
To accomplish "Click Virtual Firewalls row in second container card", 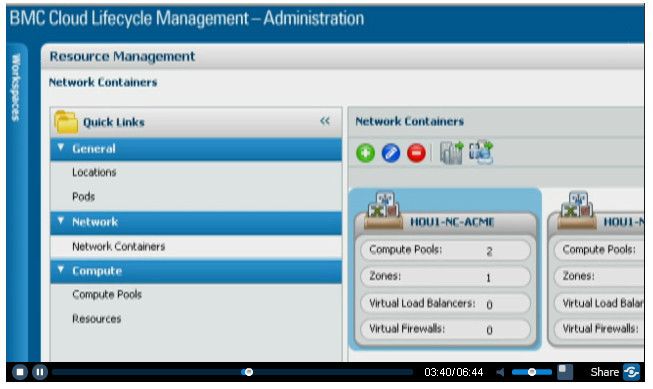I will point(599,329).
